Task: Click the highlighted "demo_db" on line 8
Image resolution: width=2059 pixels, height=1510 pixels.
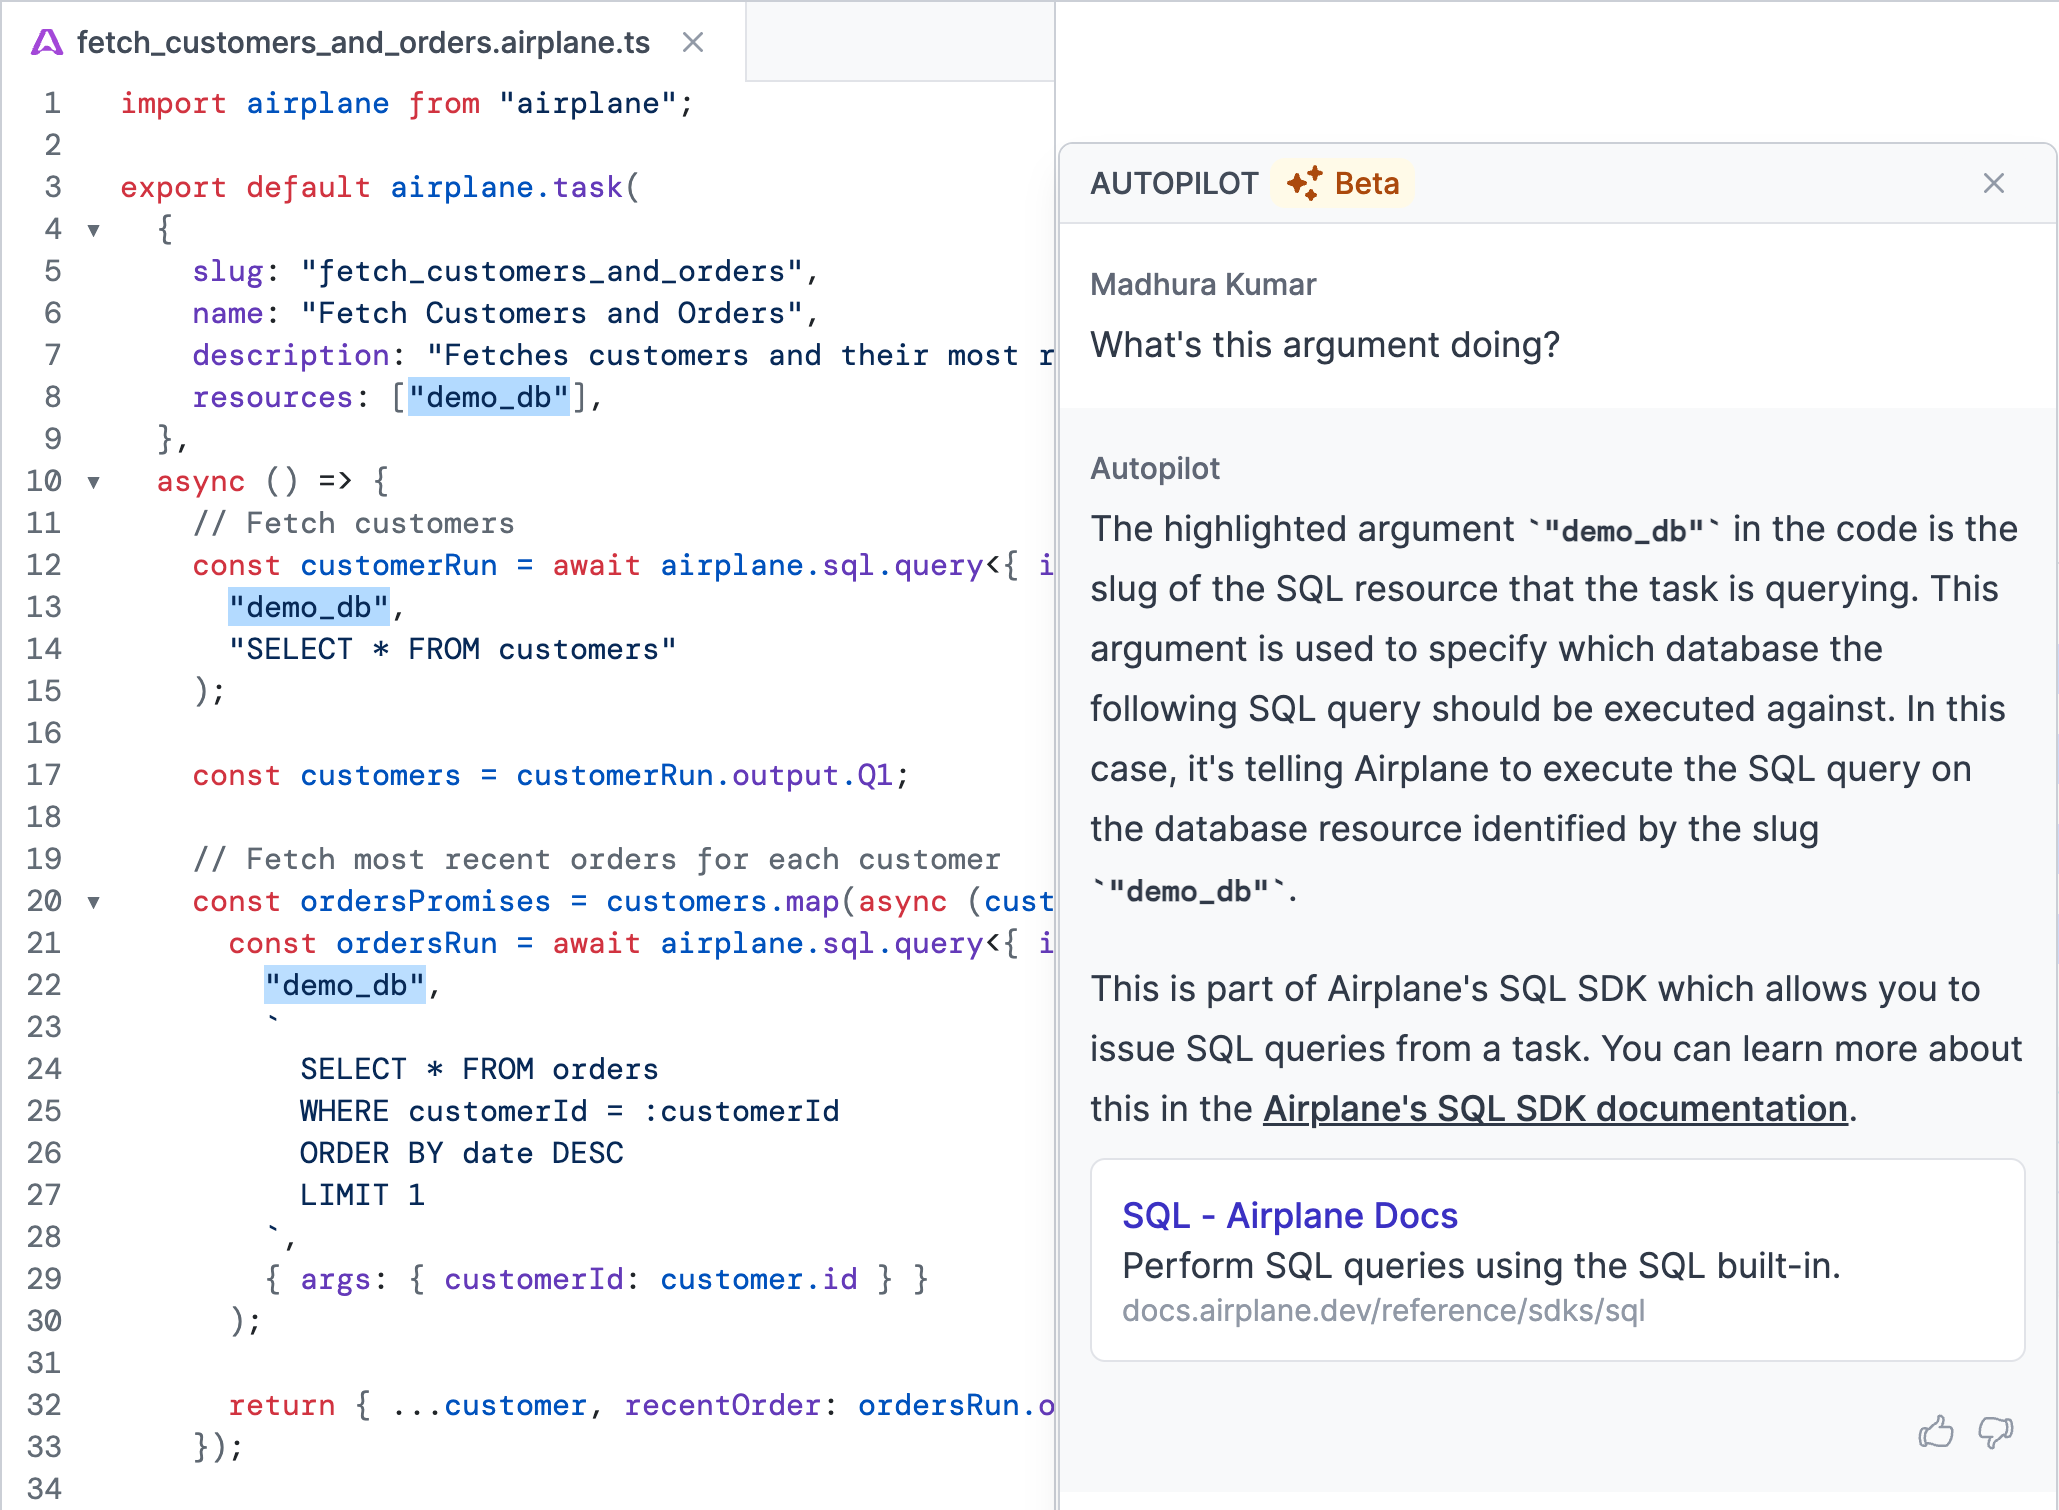Action: click(489, 397)
